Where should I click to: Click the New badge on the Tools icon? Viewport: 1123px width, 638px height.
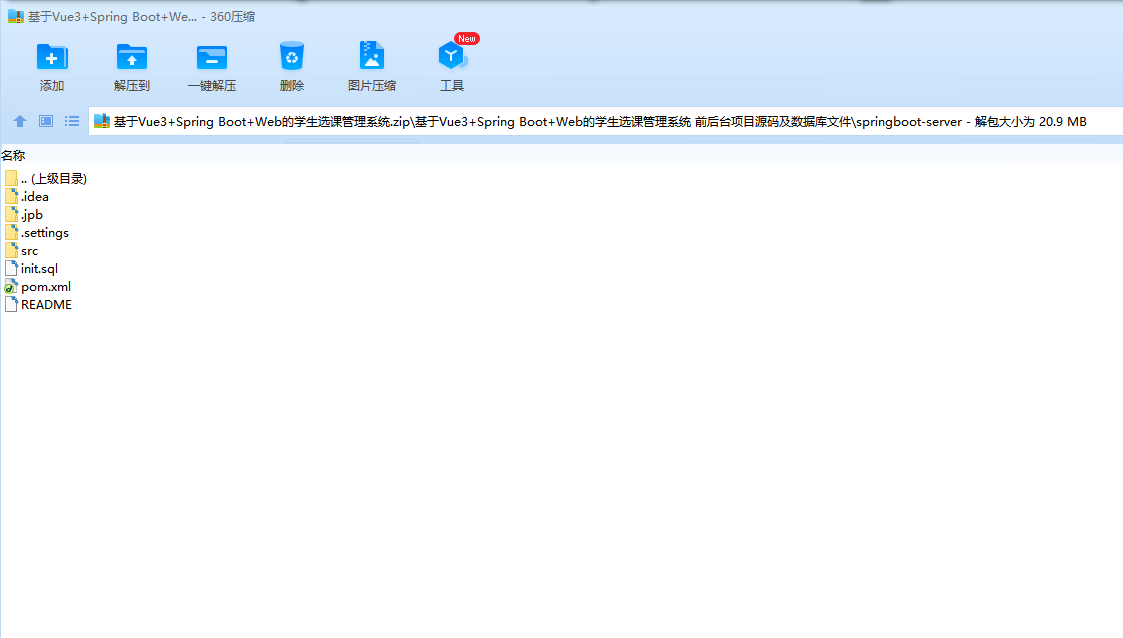[x=467, y=39]
